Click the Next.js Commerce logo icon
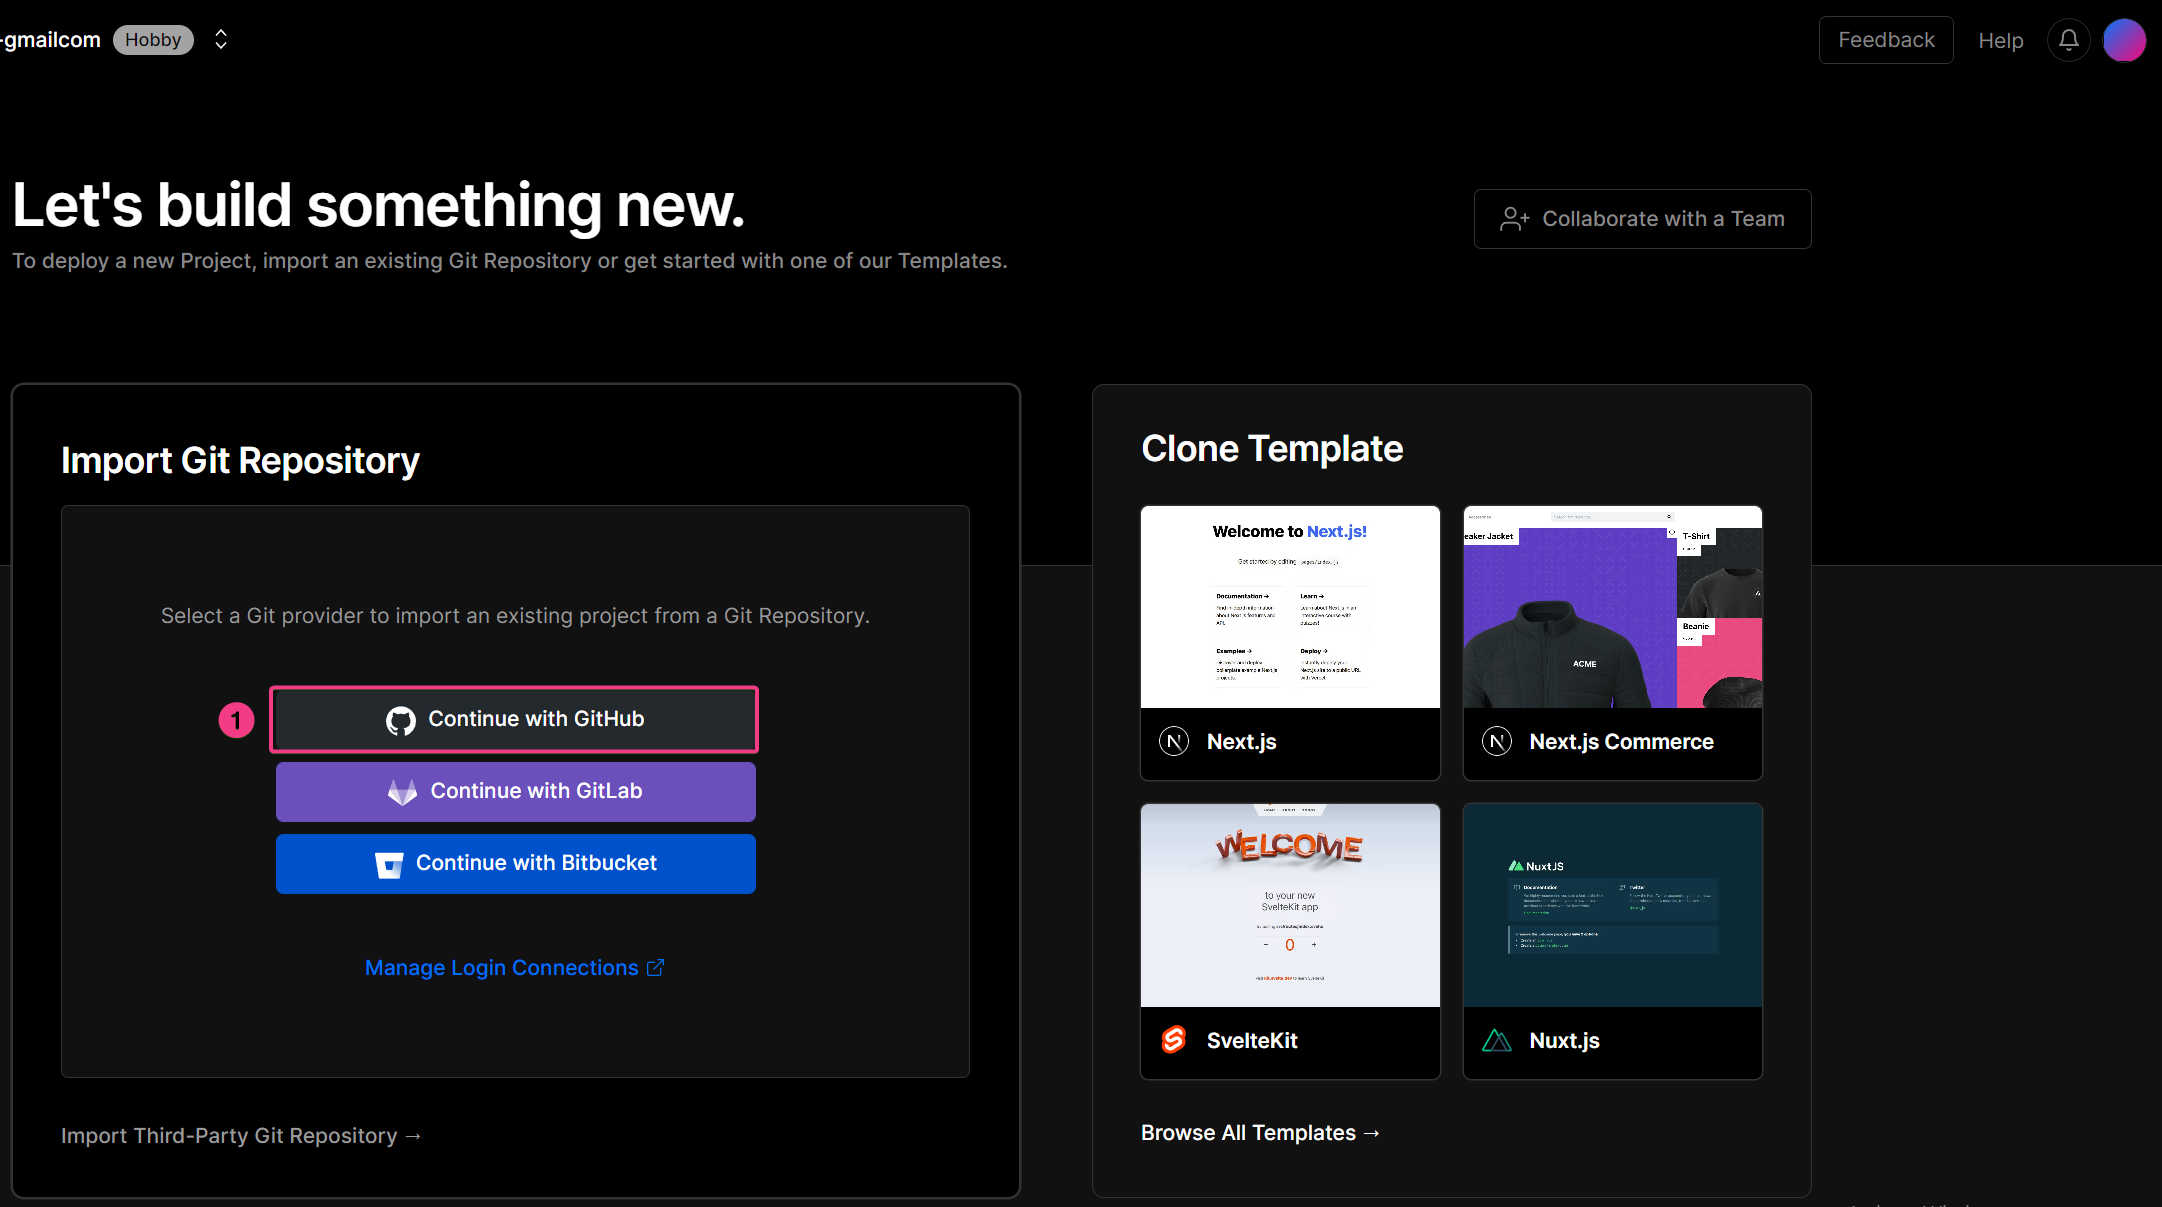This screenshot has height=1207, width=2162. click(x=1496, y=741)
